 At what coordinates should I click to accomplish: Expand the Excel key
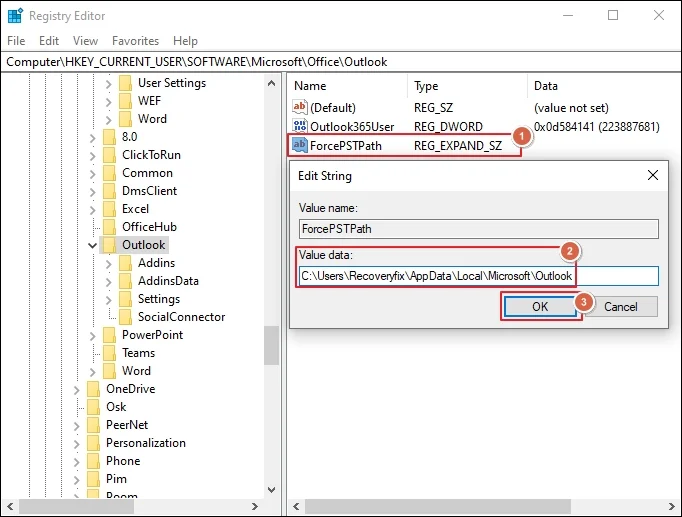93,210
